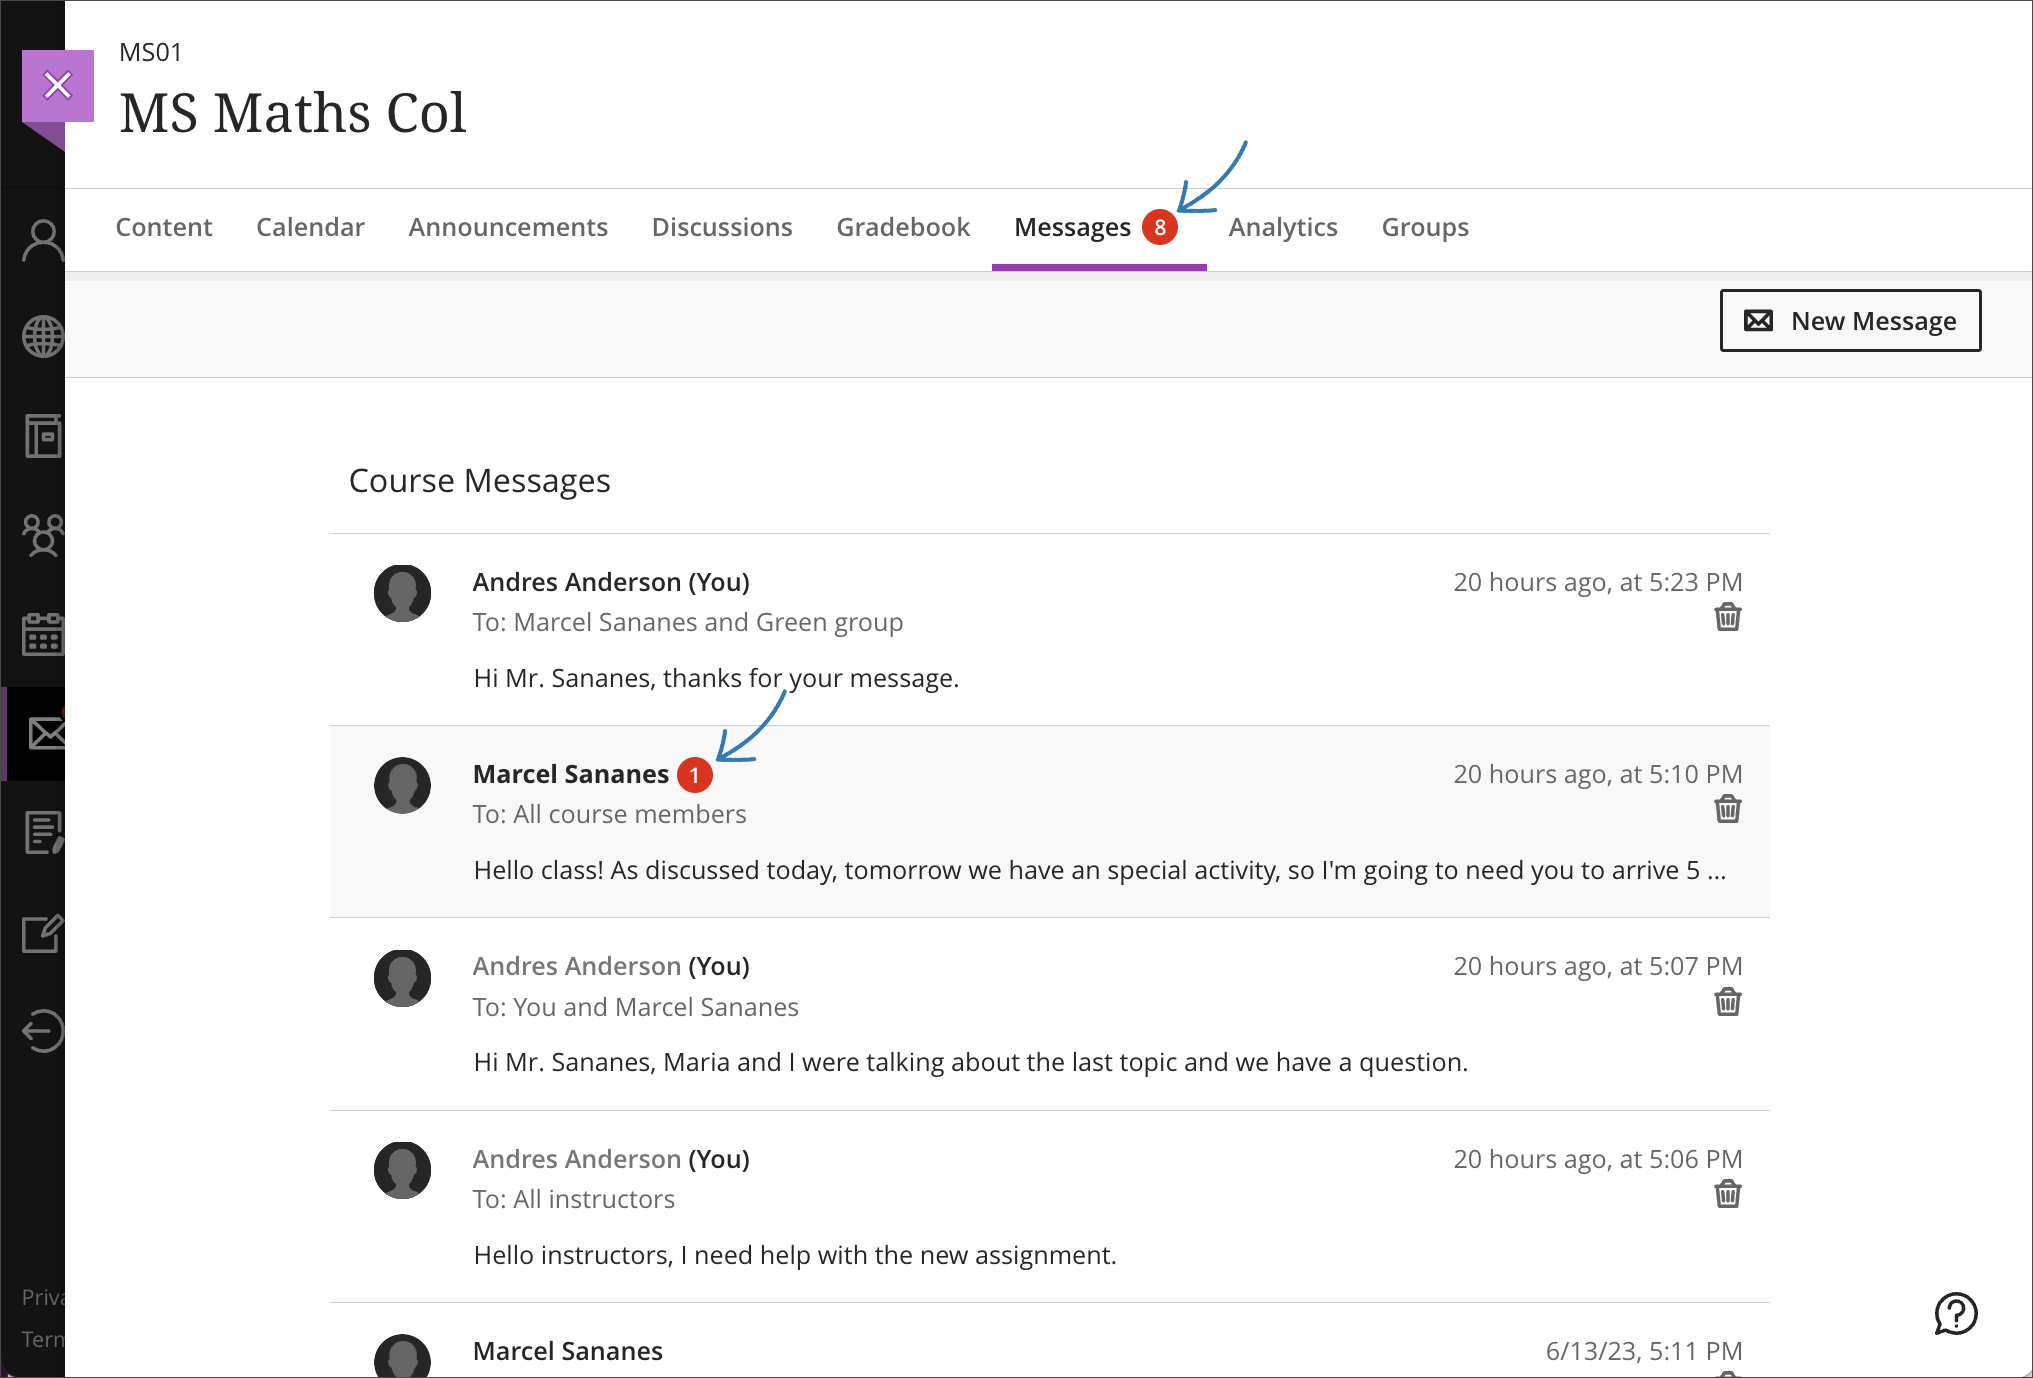This screenshot has height=1378, width=2033.
Task: Click the Messages tab
Action: pos(1072,226)
